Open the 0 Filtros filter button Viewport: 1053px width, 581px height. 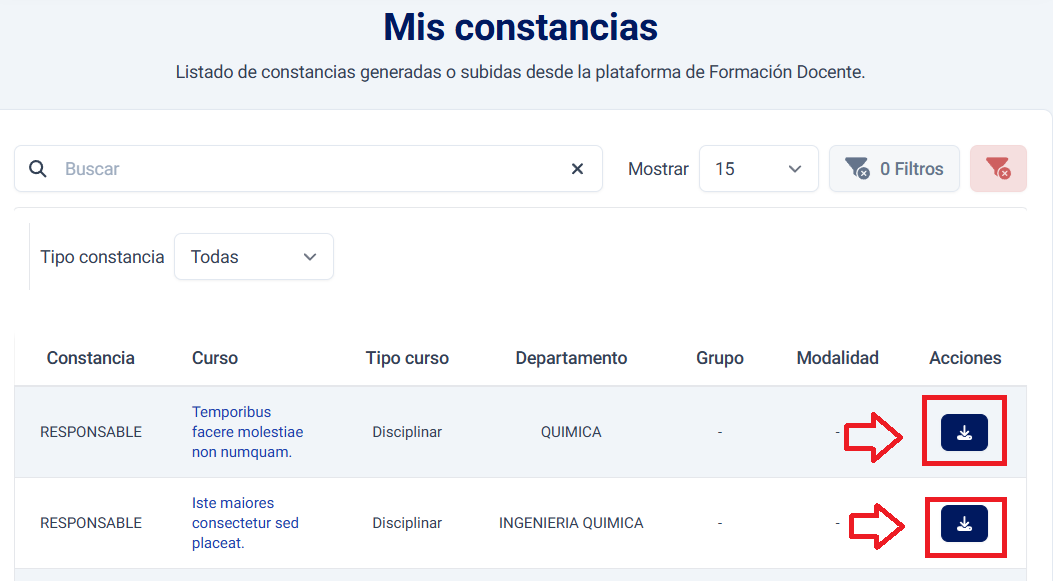click(x=893, y=169)
